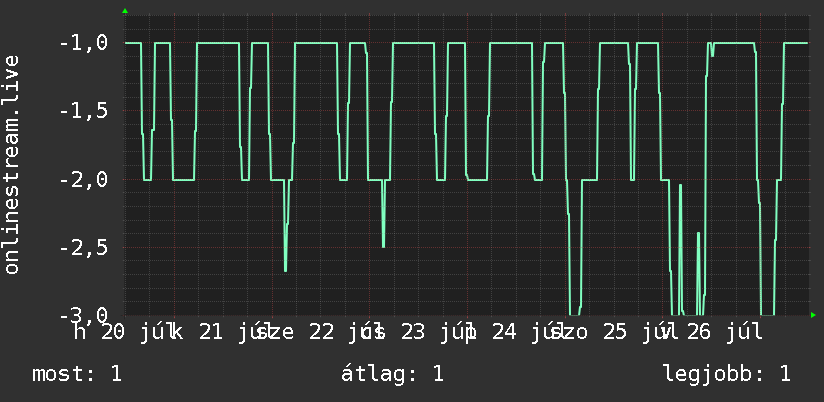Select the -1,0 y-axis label

click(x=84, y=43)
